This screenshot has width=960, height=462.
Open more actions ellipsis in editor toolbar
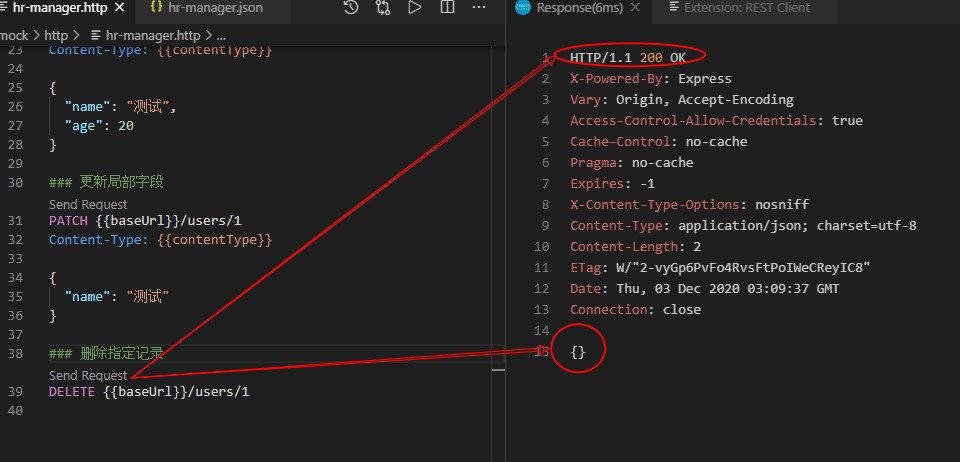click(x=477, y=8)
